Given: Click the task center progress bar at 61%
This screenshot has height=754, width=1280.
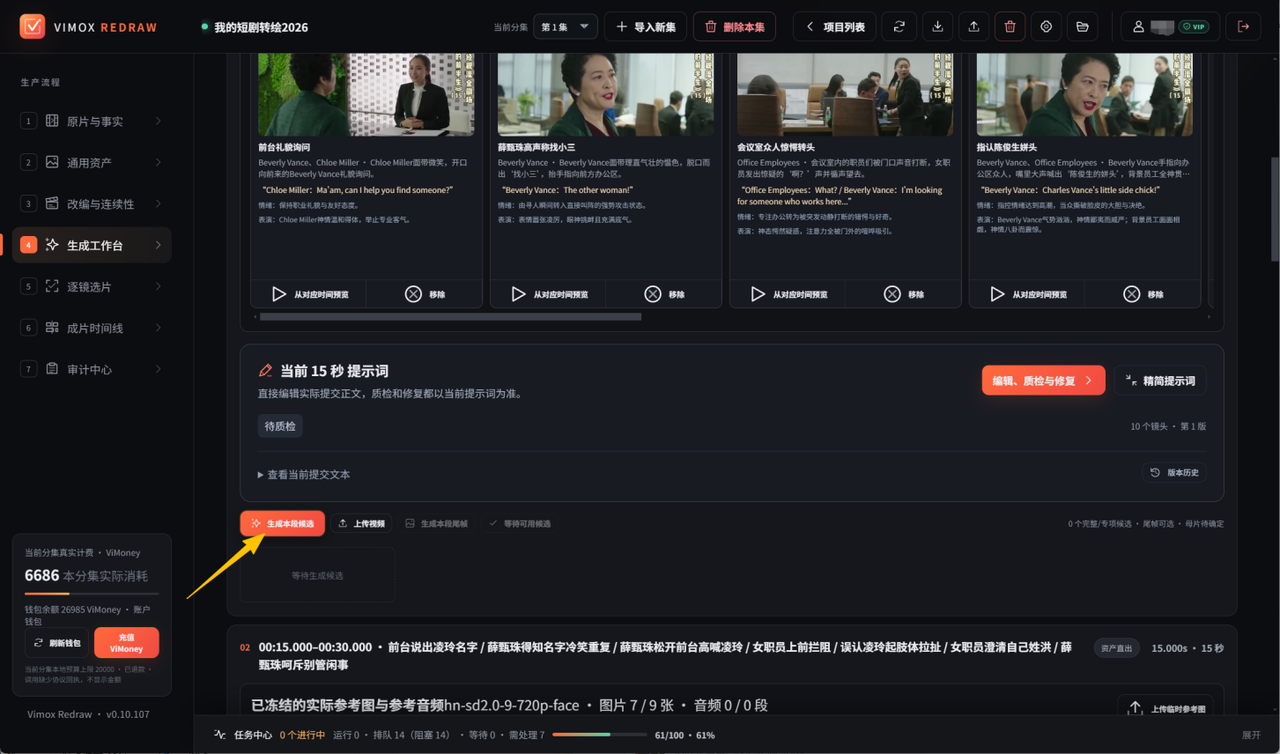Looking at the screenshot, I should (598, 735).
